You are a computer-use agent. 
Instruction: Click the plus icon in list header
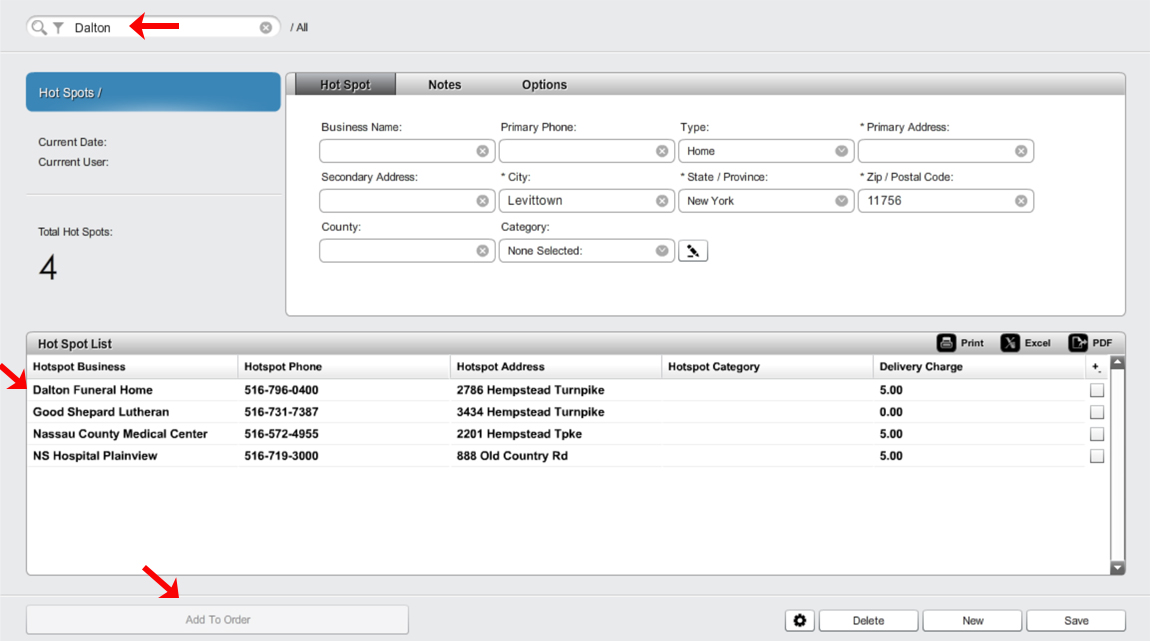pos(1096,367)
